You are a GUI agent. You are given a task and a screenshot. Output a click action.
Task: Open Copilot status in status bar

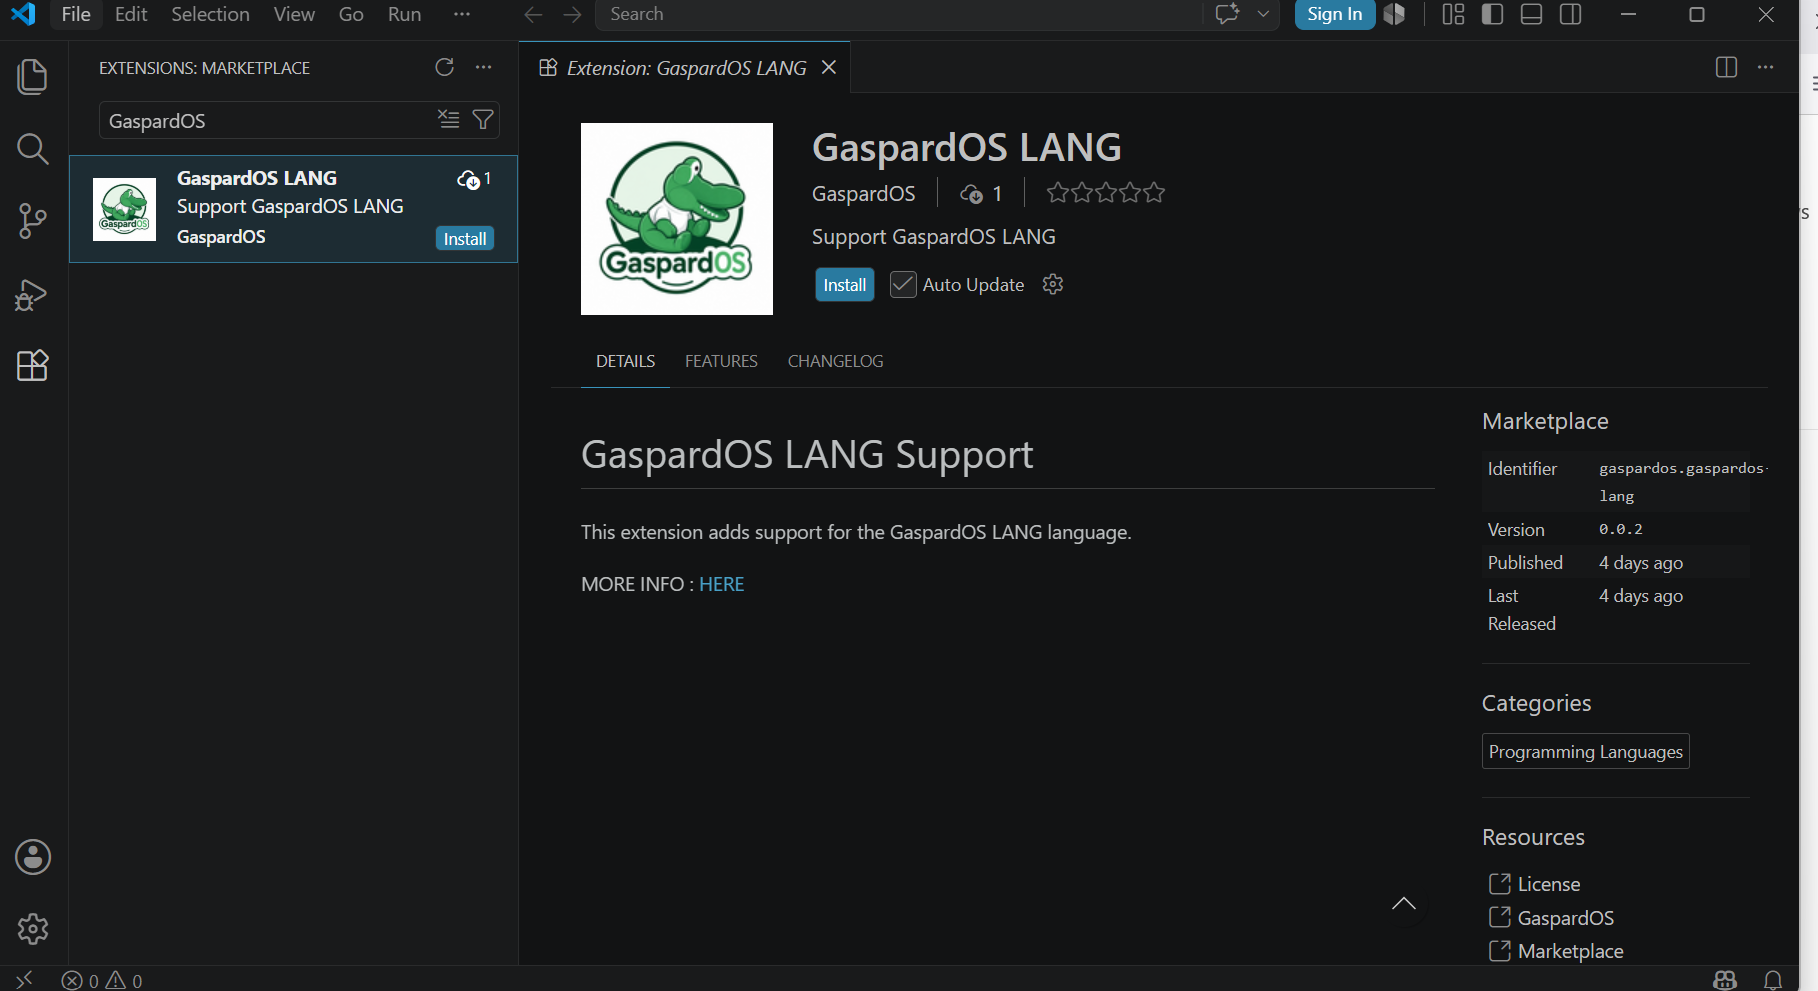[x=1725, y=980]
